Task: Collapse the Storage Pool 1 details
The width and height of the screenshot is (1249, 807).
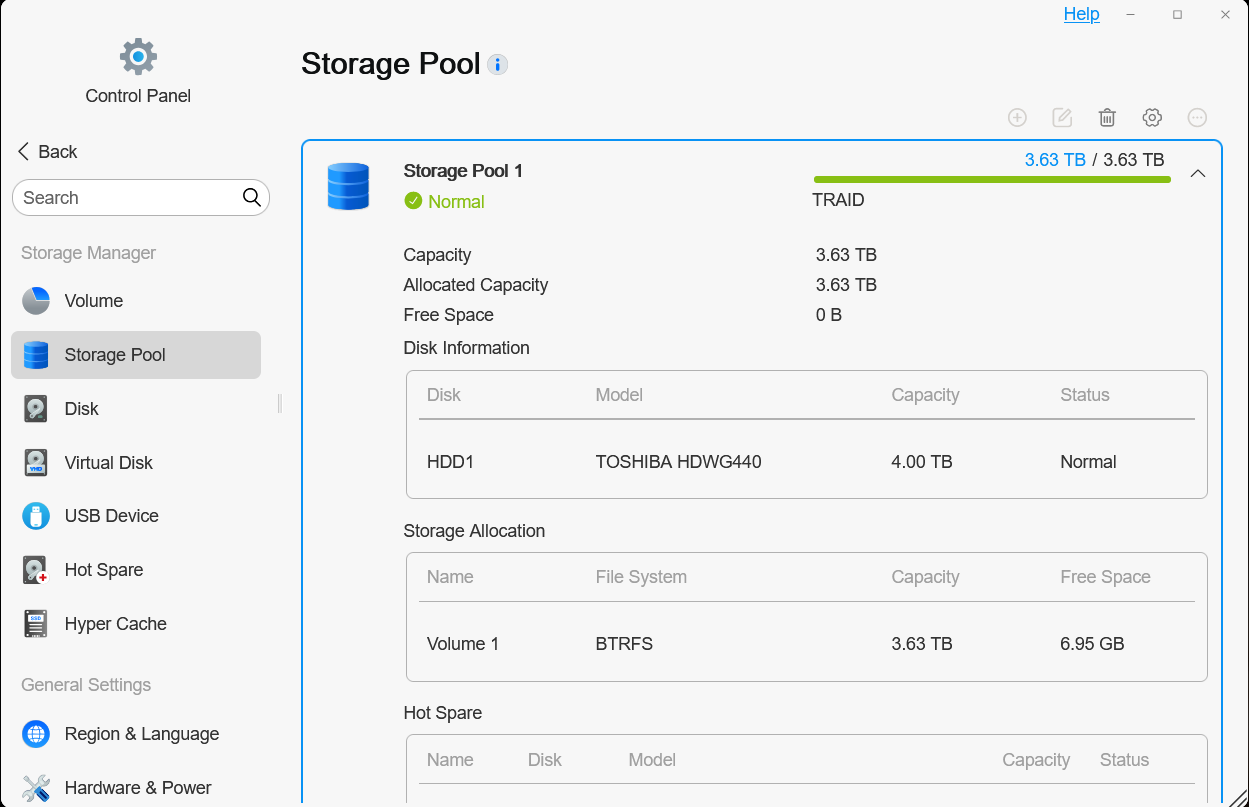Action: click(x=1198, y=174)
